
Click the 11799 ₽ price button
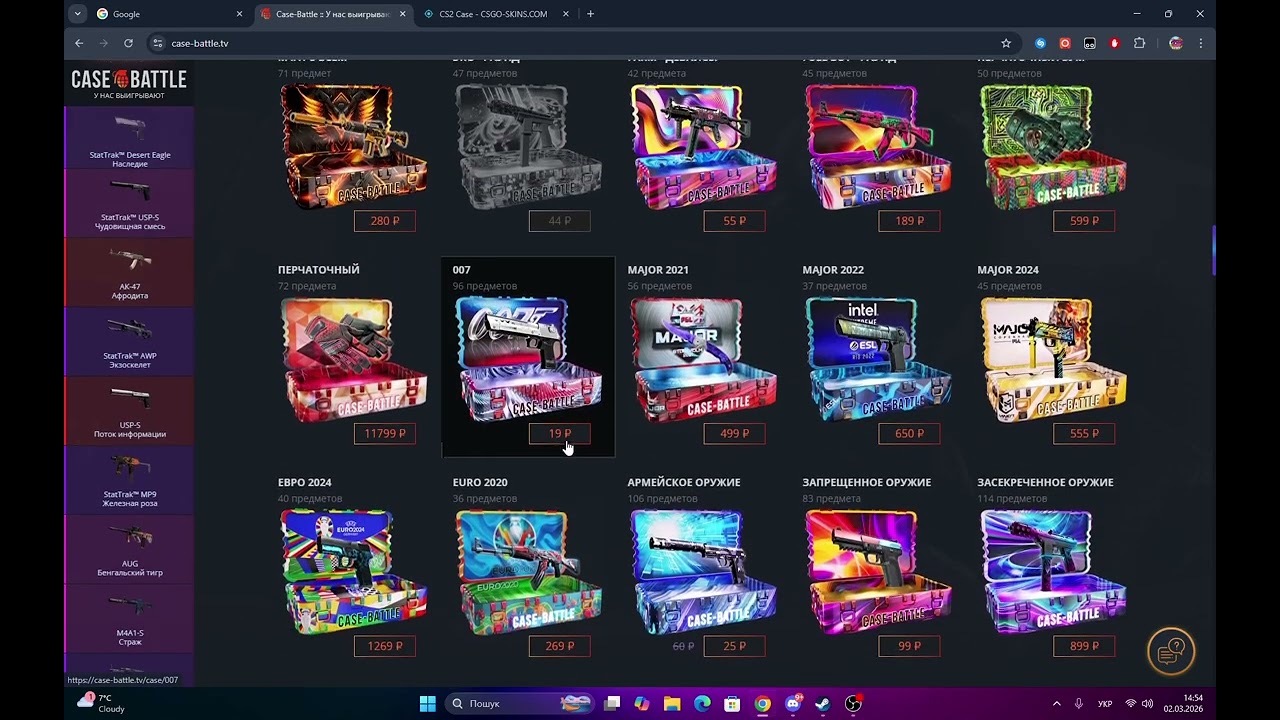point(384,433)
